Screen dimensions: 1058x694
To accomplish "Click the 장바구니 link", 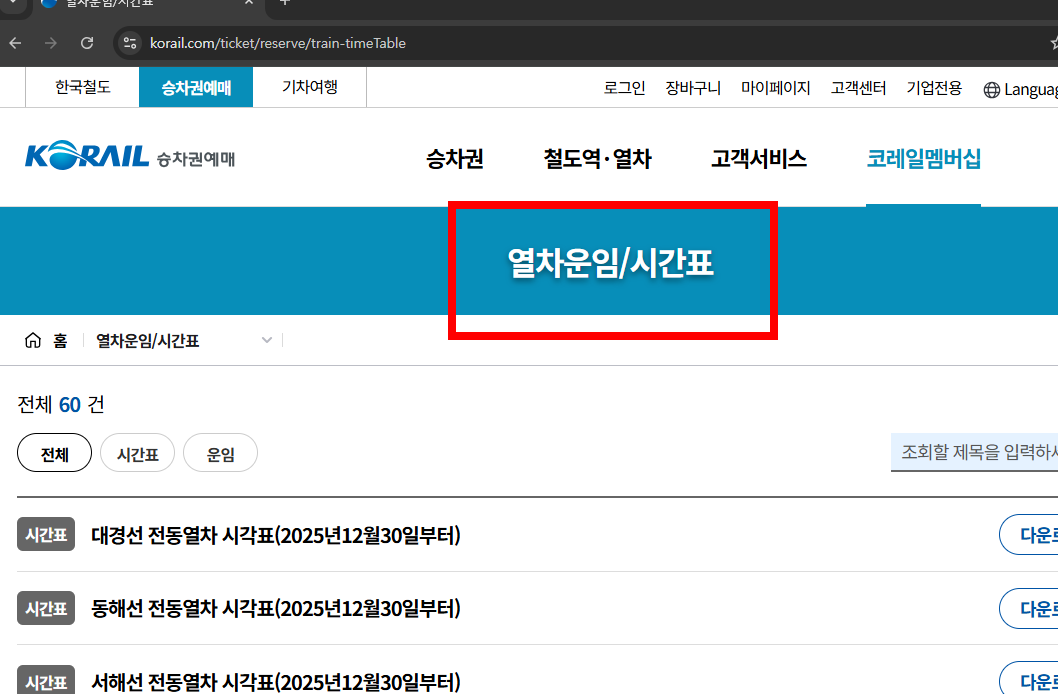I will tap(692, 88).
